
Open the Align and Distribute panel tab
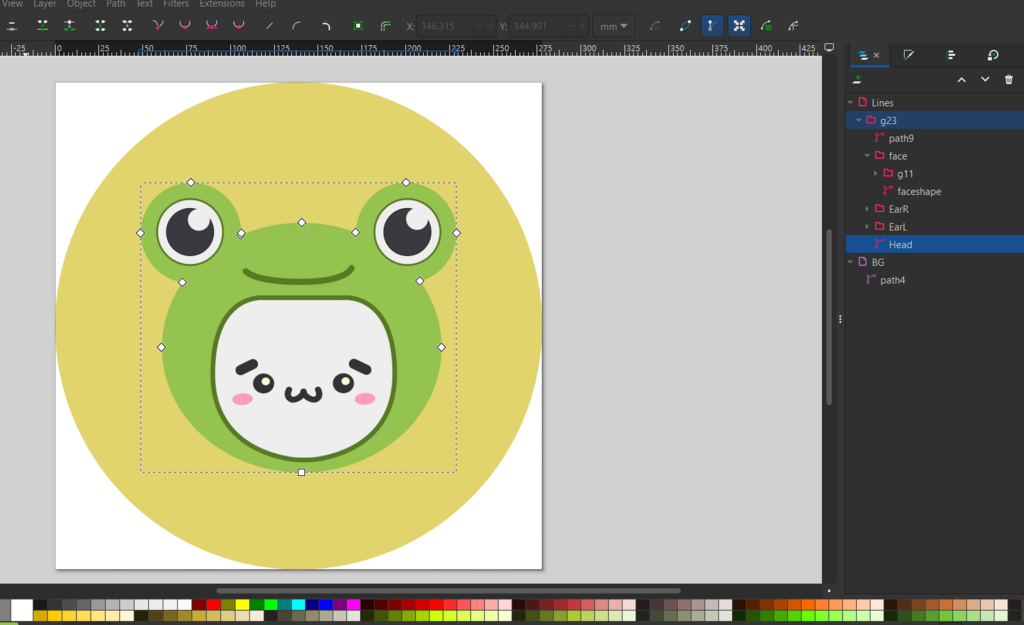tap(951, 55)
